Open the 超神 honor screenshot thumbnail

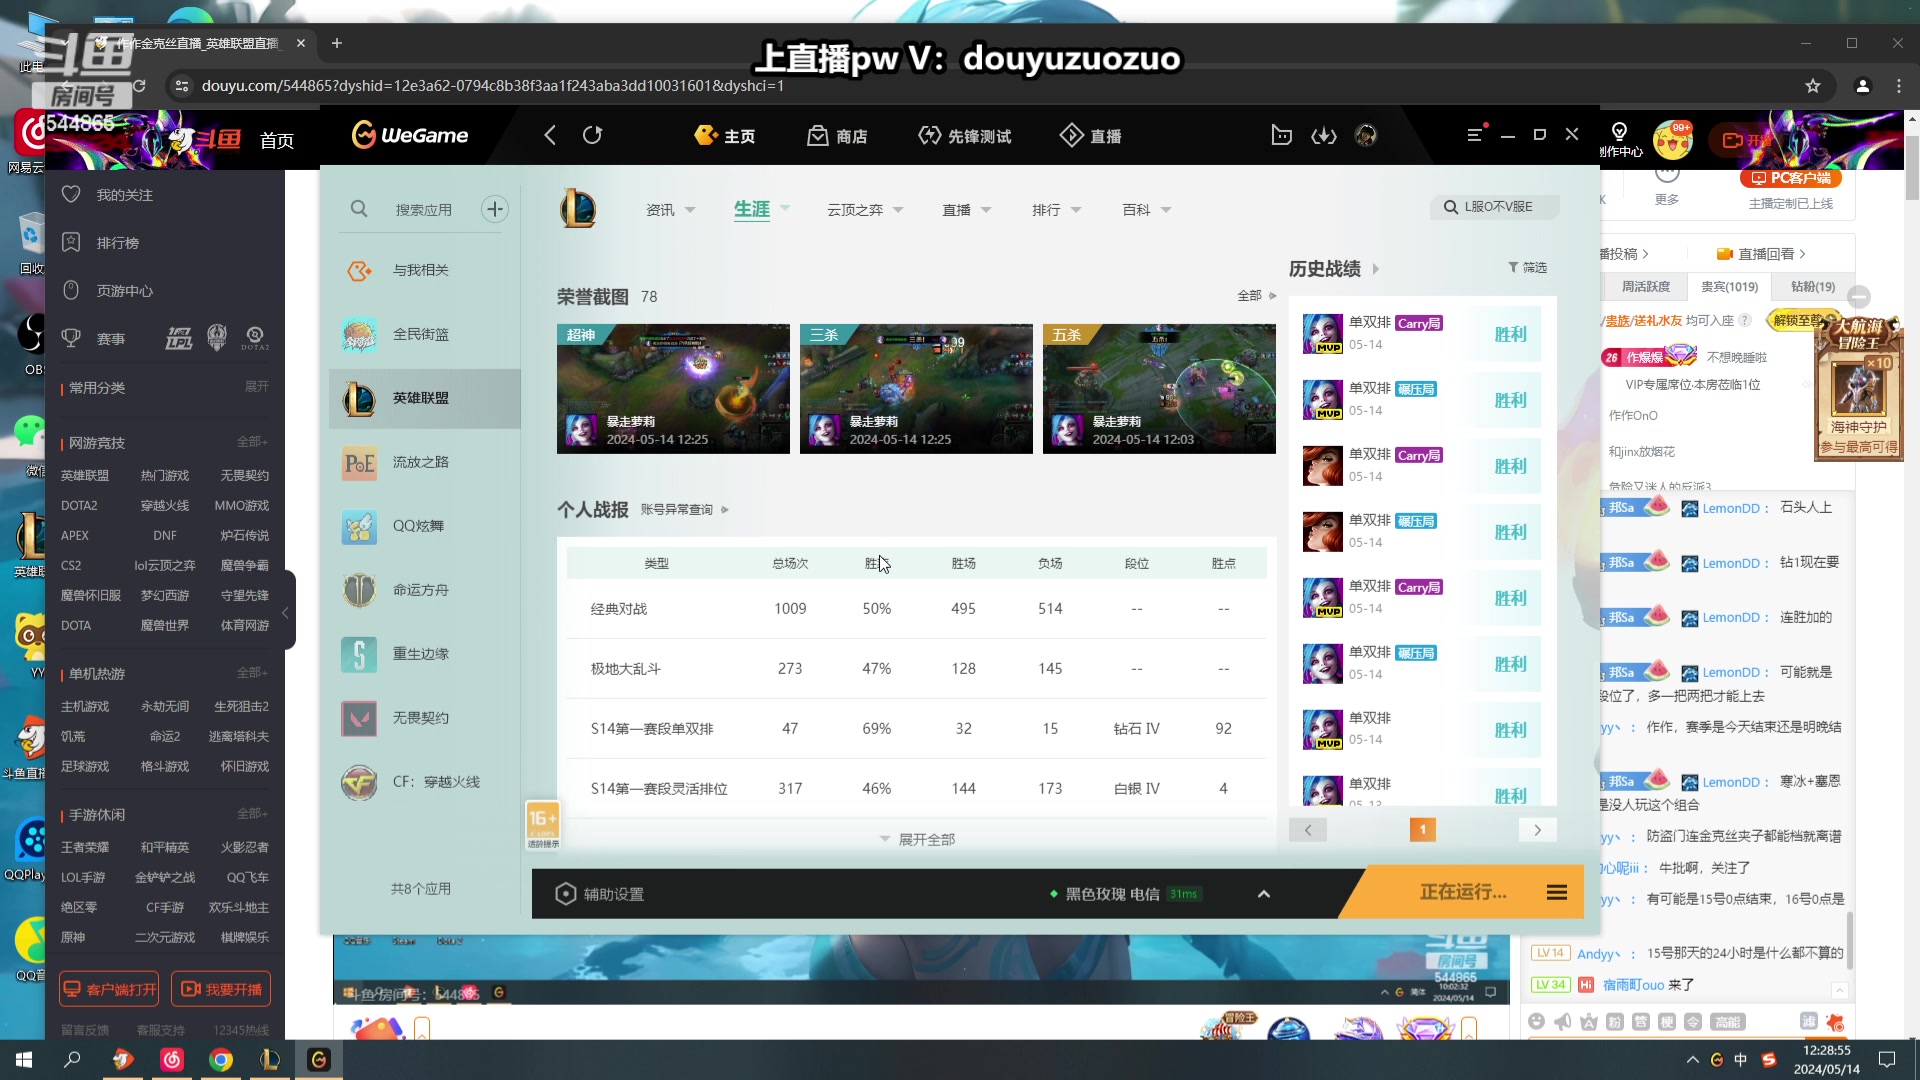tap(673, 388)
